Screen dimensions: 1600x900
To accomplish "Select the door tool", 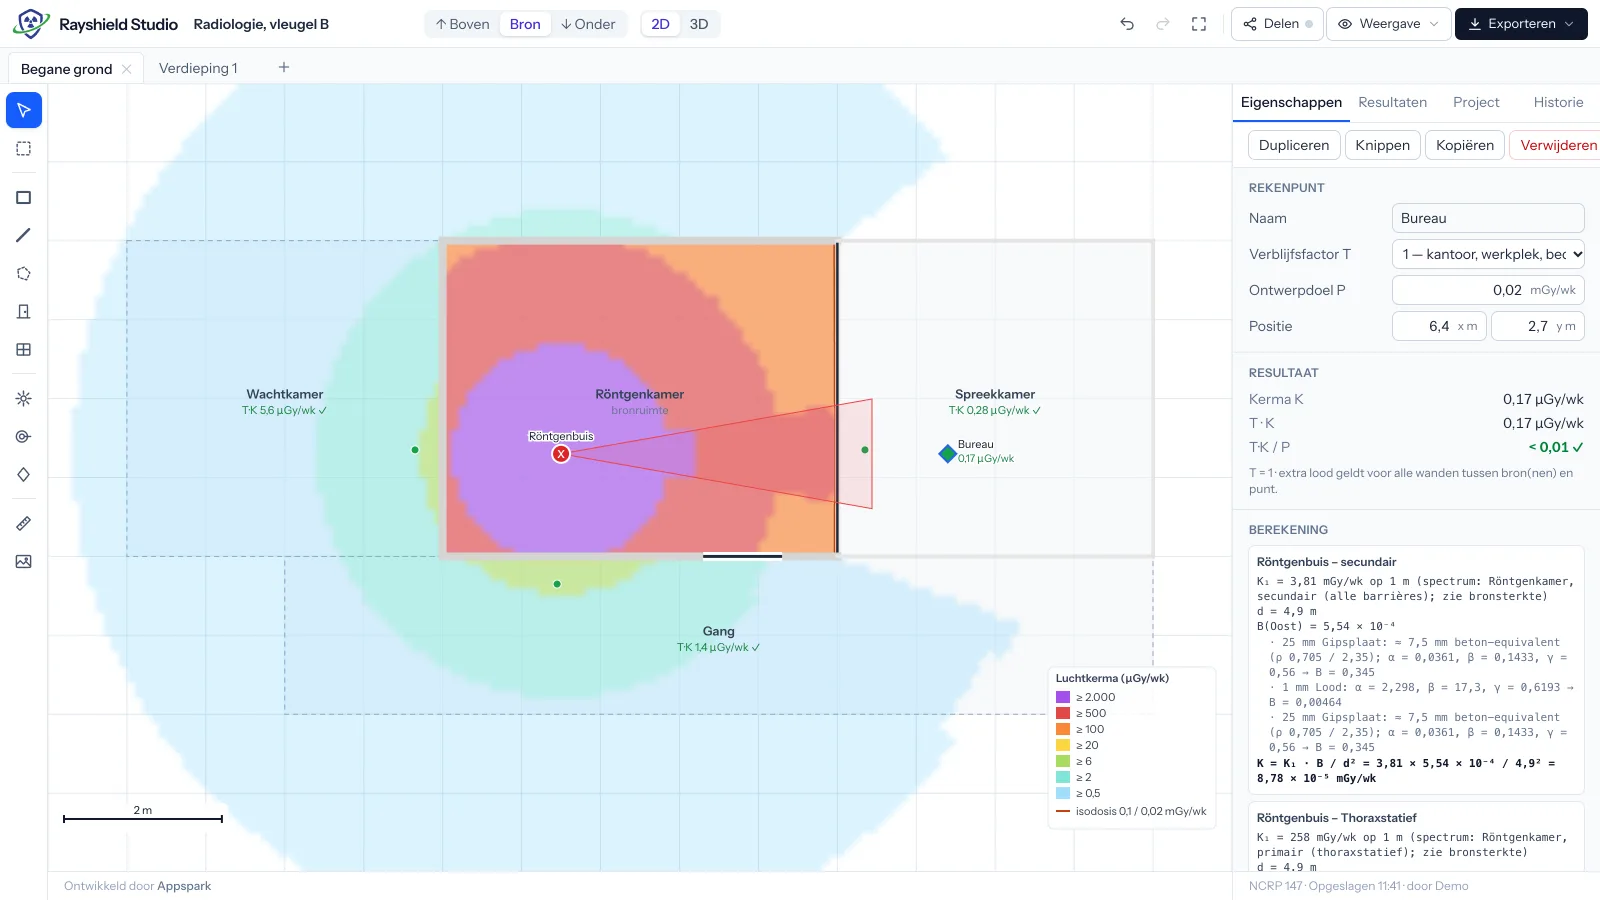I will [24, 312].
